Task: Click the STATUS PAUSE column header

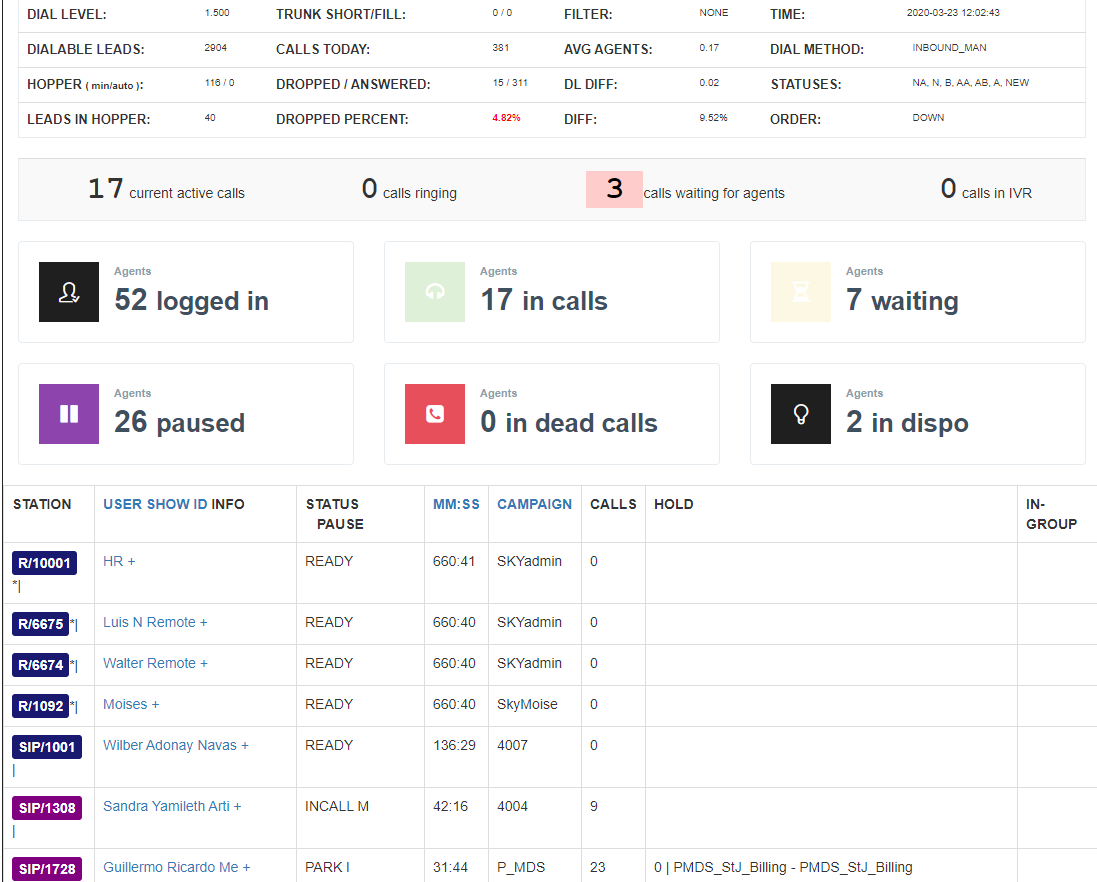Action: click(335, 514)
